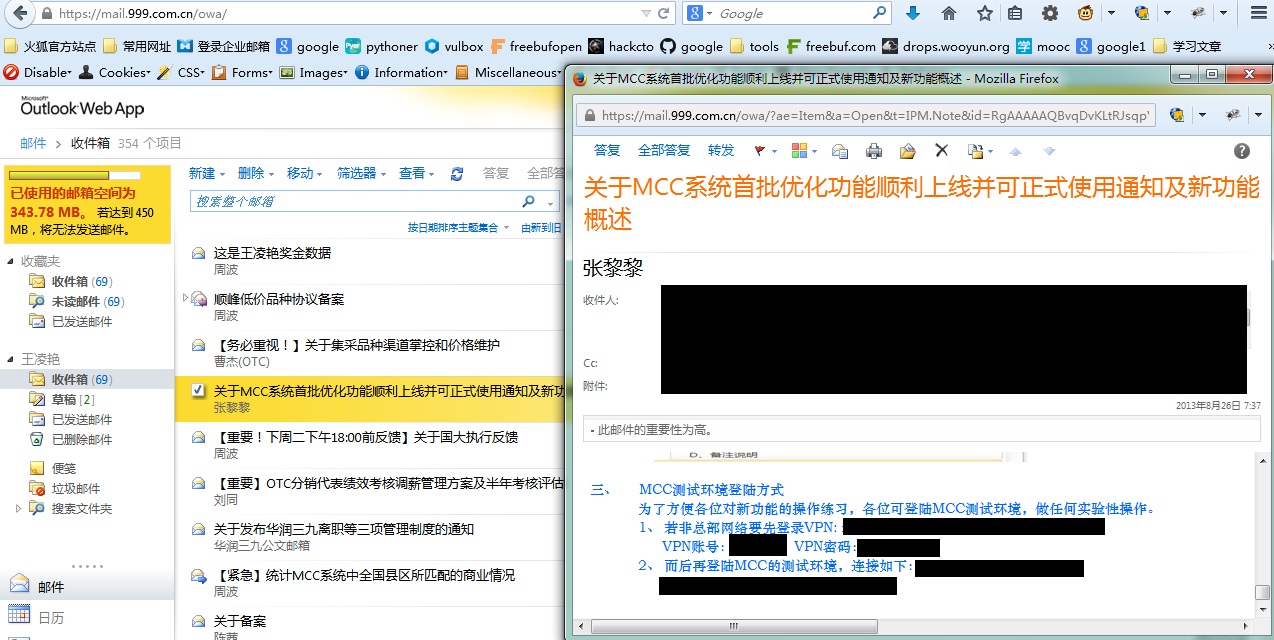Screen dimensions: 1274x640
Task: Select 已删除邮件 folder
Action: 70,440
